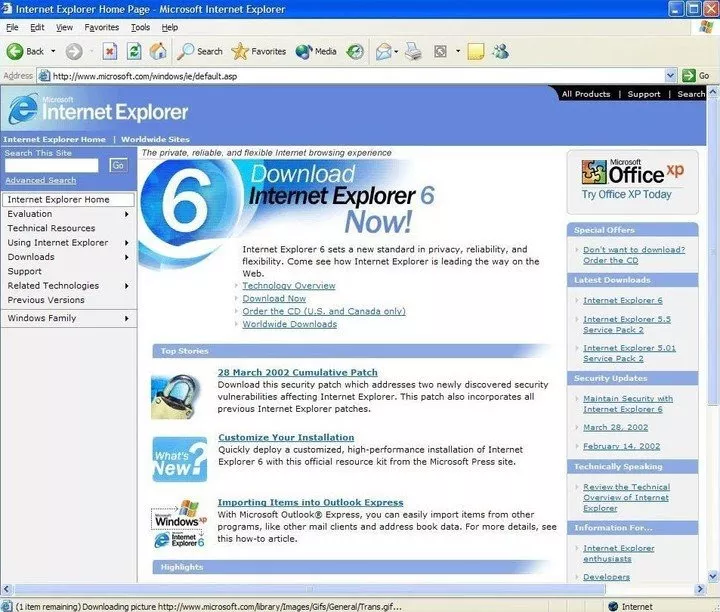The width and height of the screenshot is (720, 612).
Task: Stop page loading with the Stop icon
Action: 109,51
